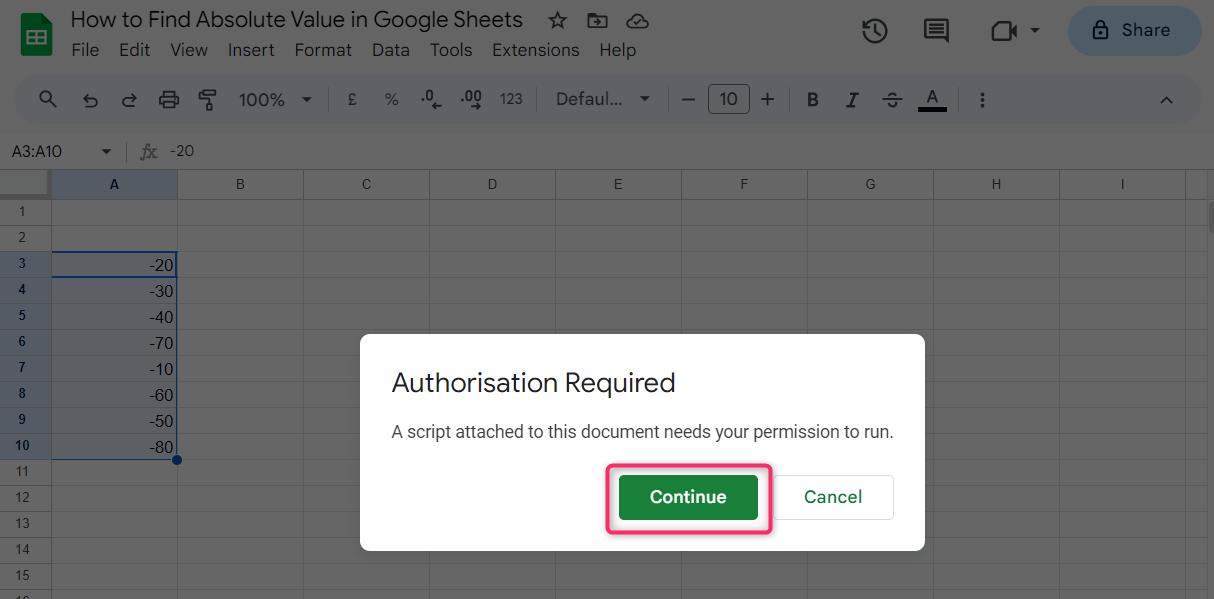
Task: Open the Format menu
Action: [323, 50]
